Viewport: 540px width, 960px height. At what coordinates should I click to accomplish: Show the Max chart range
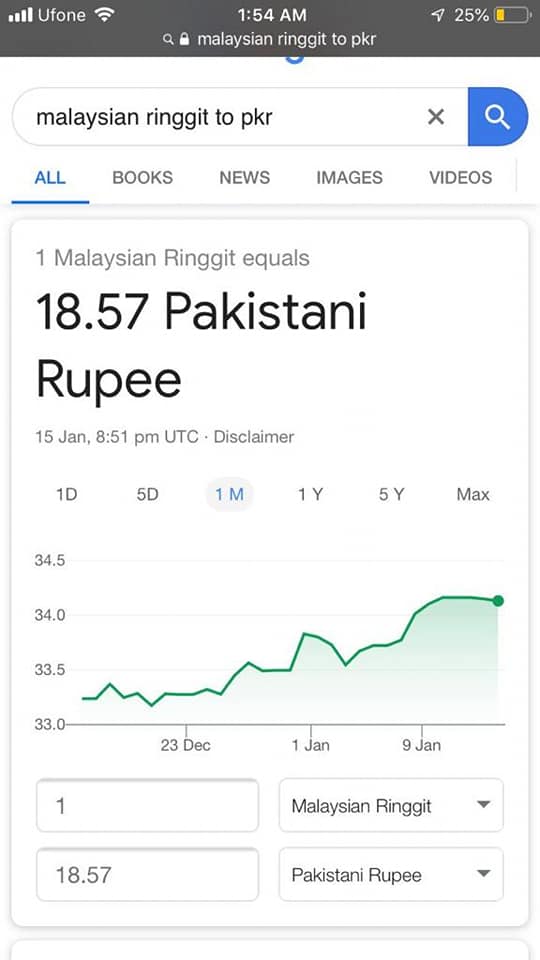(473, 495)
